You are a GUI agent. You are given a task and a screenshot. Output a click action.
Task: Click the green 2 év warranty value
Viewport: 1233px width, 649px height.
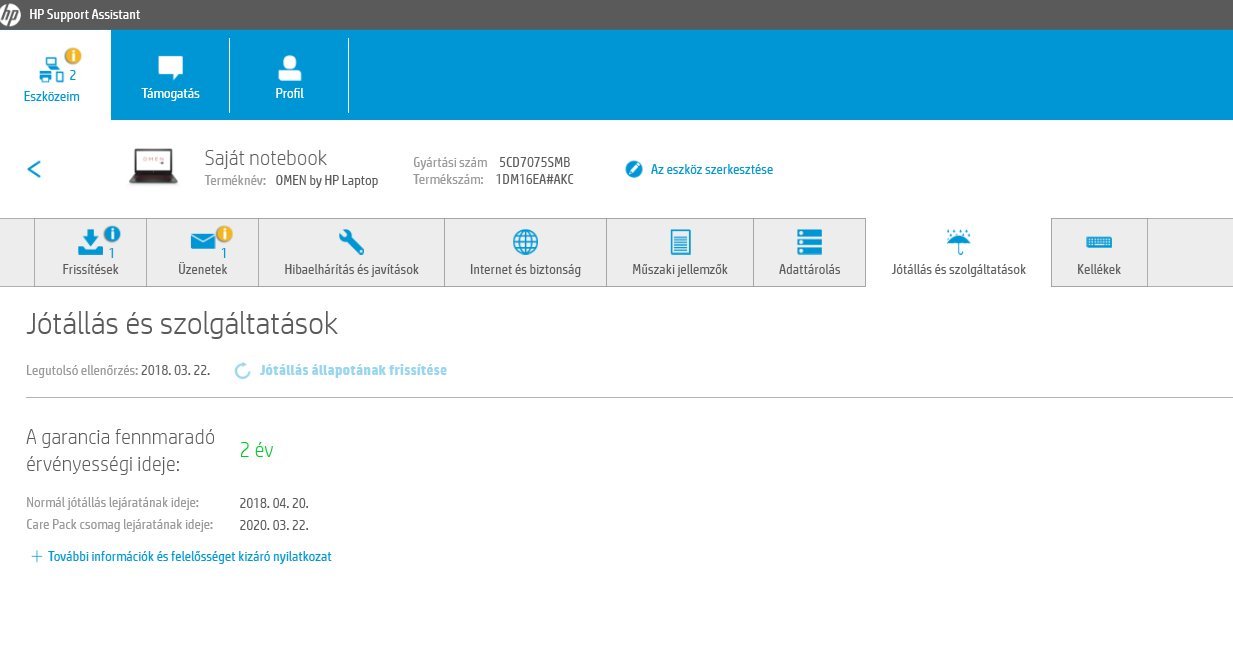[x=256, y=450]
